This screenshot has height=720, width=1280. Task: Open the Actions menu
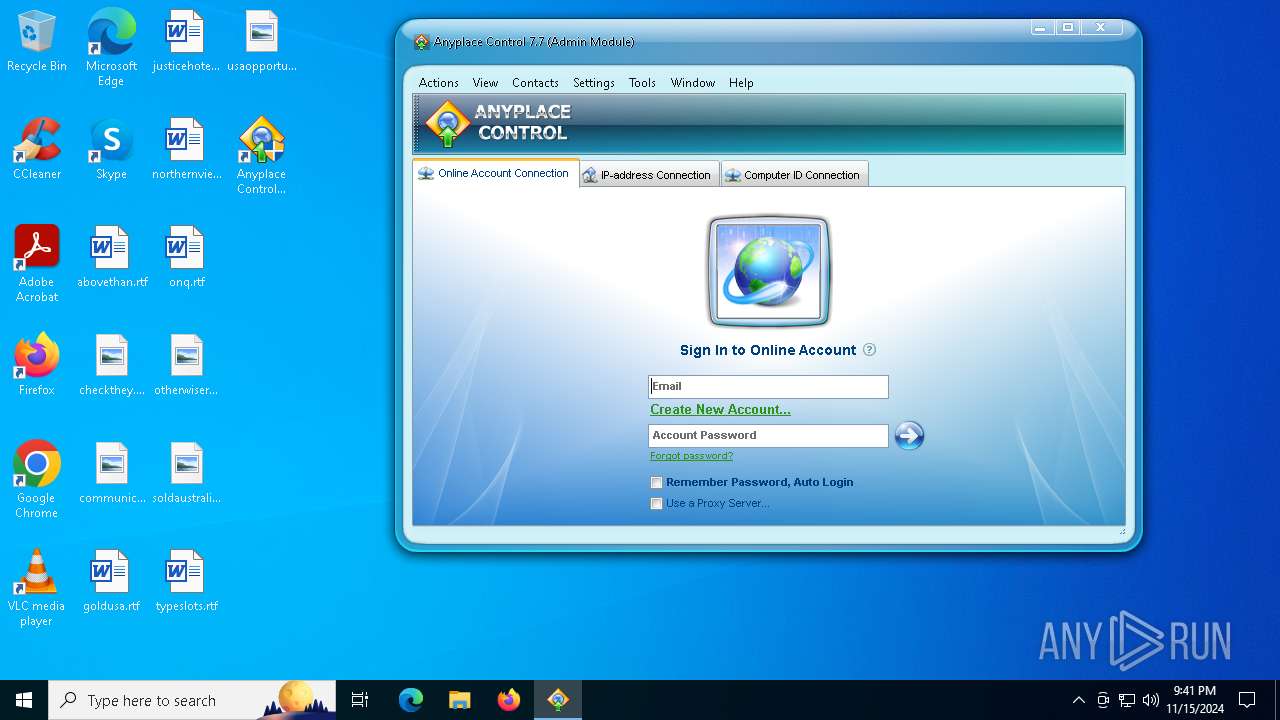click(x=438, y=83)
